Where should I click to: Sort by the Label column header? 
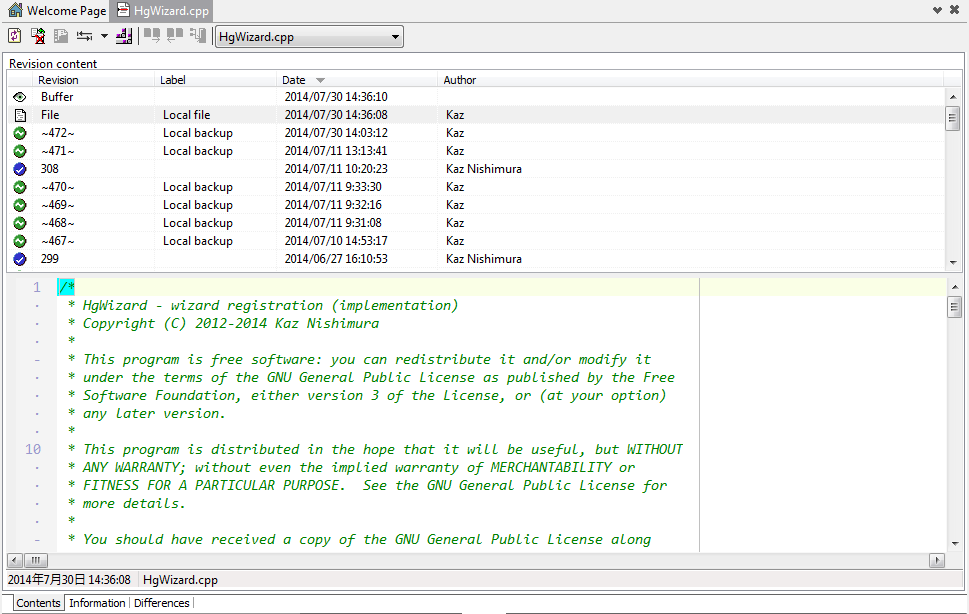(x=215, y=80)
